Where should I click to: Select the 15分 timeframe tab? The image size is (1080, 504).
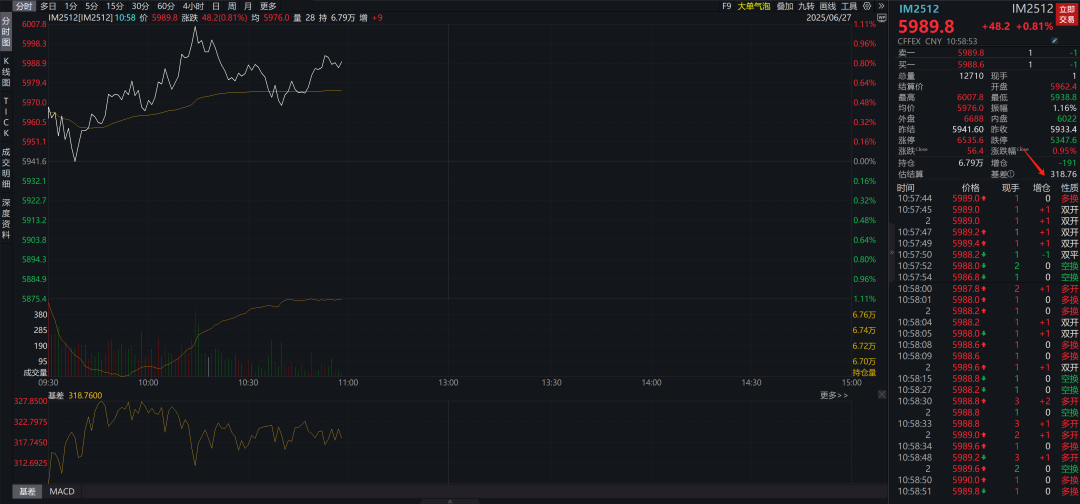tap(114, 6)
